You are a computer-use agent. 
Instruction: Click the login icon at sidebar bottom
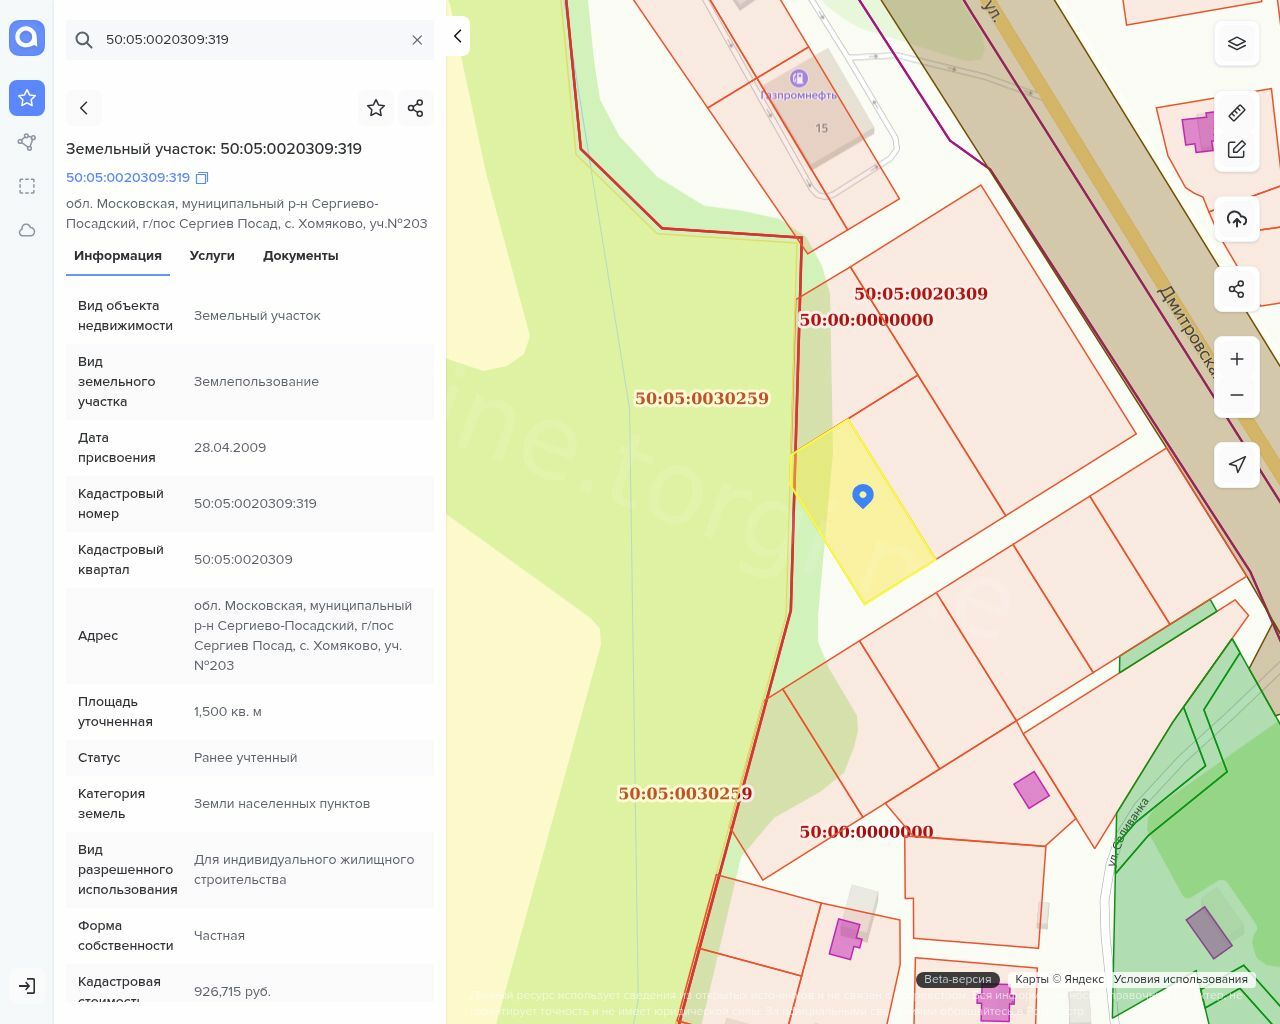point(27,986)
